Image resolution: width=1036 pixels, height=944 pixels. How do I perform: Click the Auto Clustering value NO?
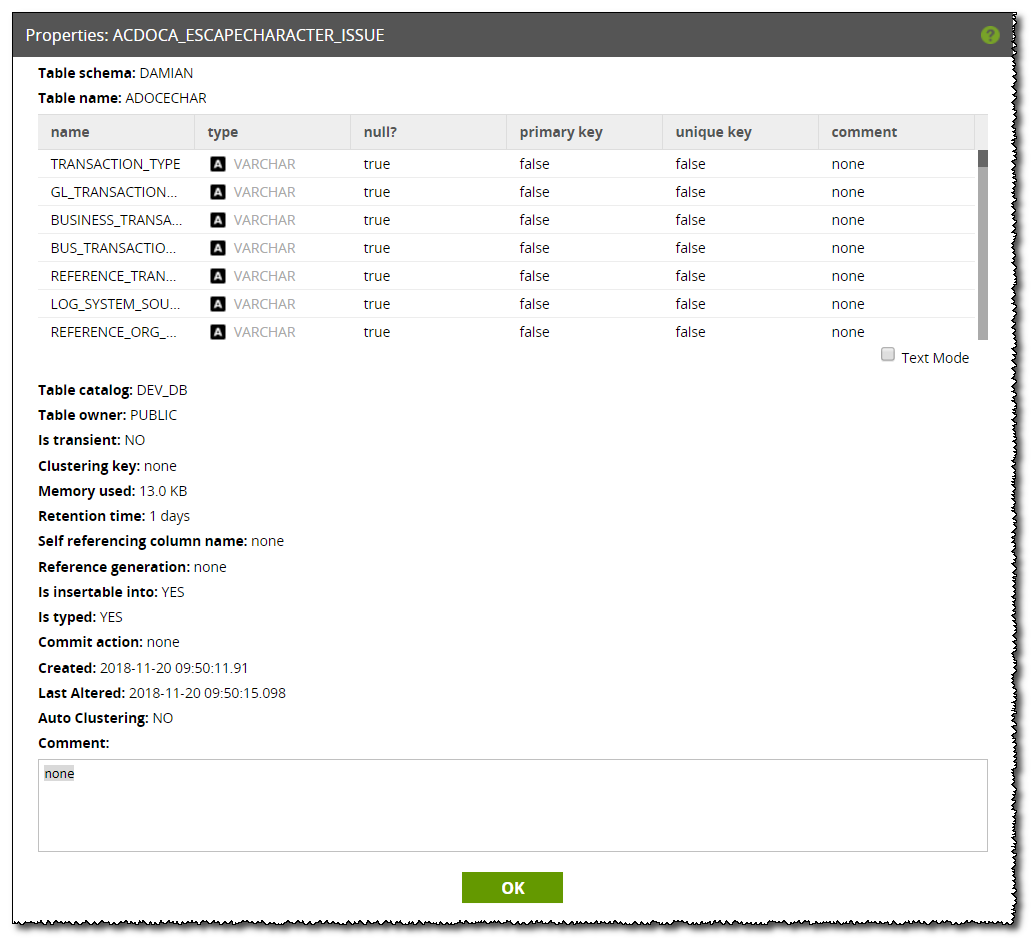pos(163,719)
